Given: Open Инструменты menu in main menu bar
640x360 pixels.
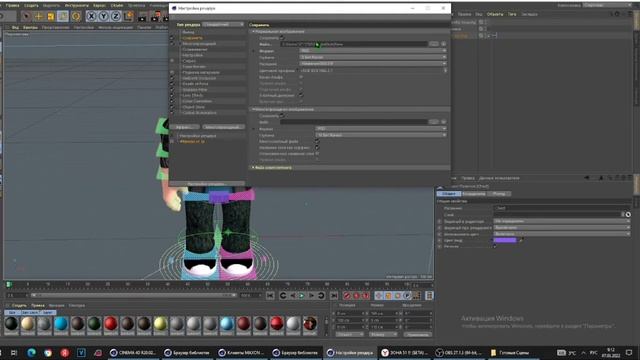Looking at the screenshot, I should pyautogui.click(x=77, y=6).
